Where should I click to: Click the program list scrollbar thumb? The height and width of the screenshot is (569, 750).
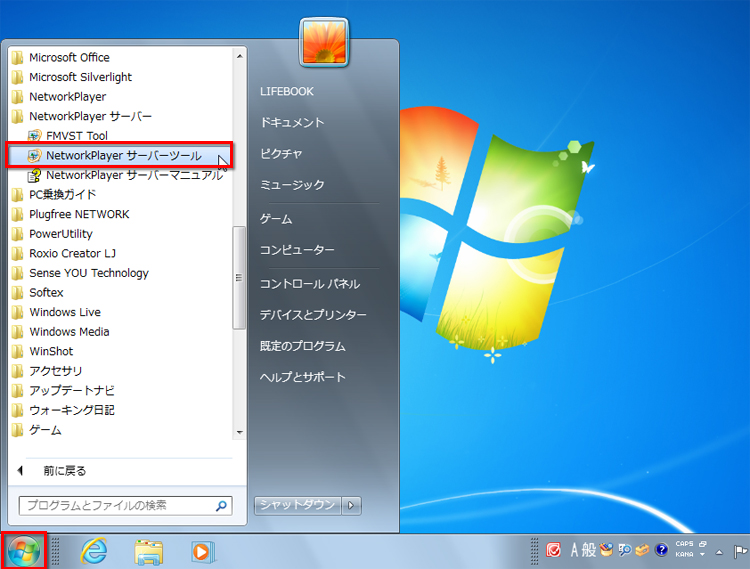coord(239,277)
